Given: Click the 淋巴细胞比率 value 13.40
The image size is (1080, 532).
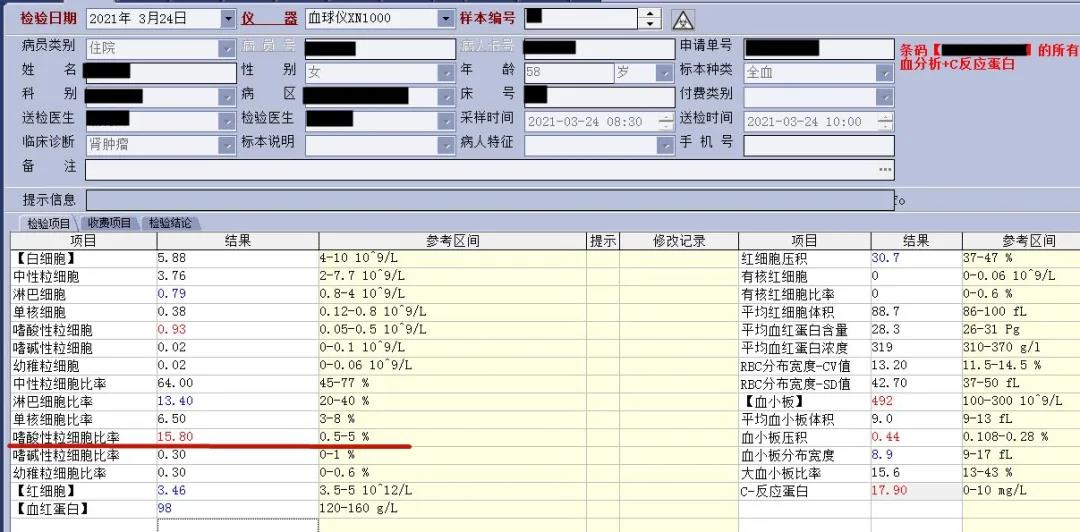Looking at the screenshot, I should (176, 402).
